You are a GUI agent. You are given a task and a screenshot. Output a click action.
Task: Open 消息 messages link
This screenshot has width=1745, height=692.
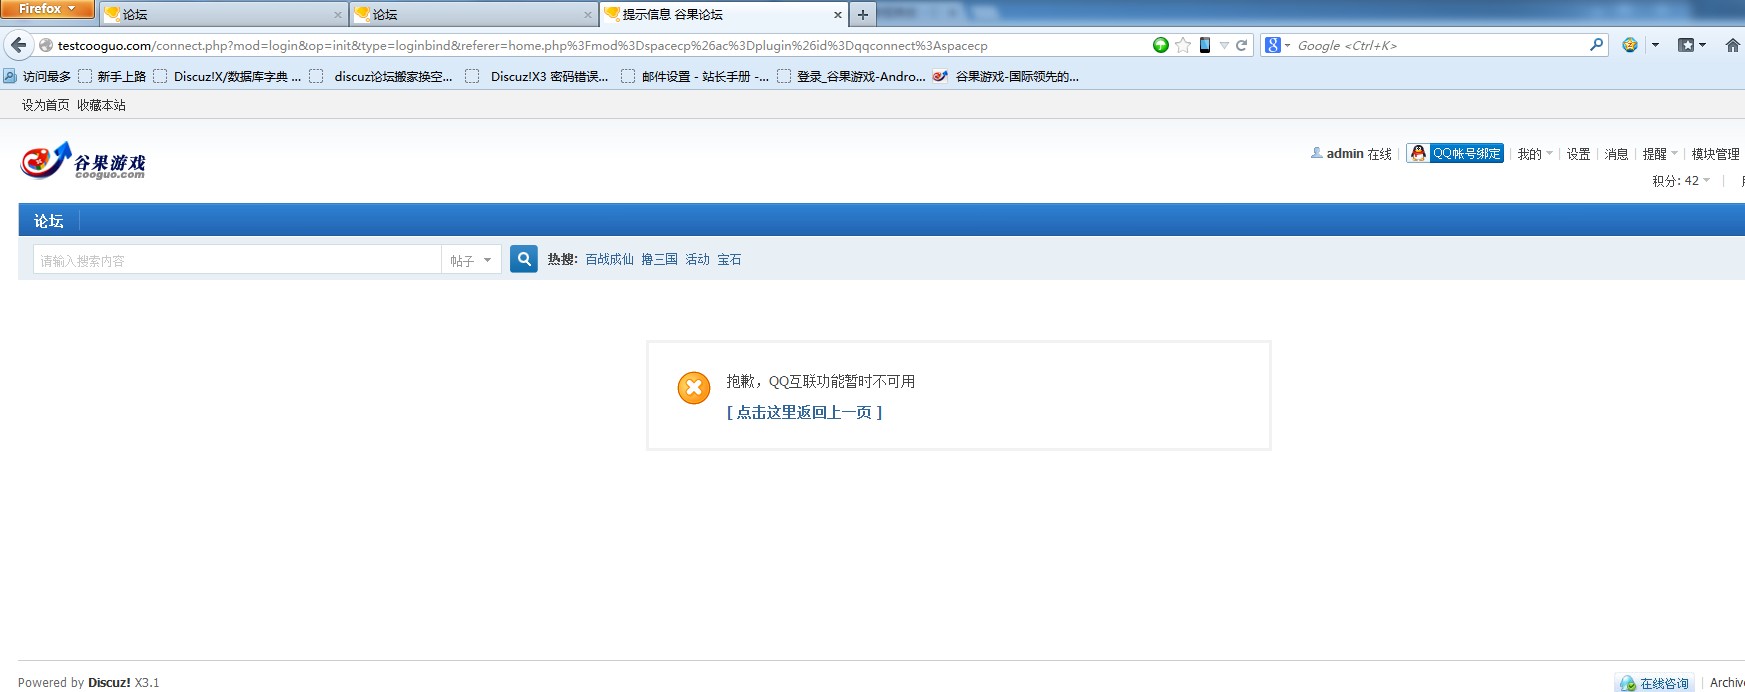coord(1616,154)
